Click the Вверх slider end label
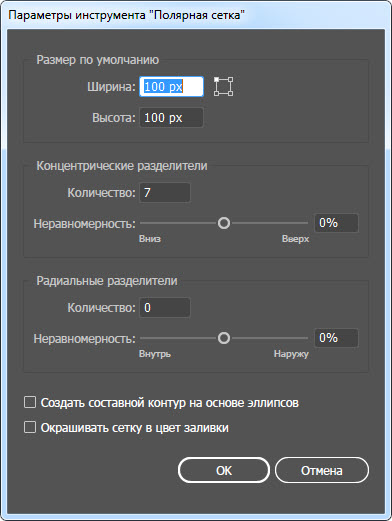 295,239
